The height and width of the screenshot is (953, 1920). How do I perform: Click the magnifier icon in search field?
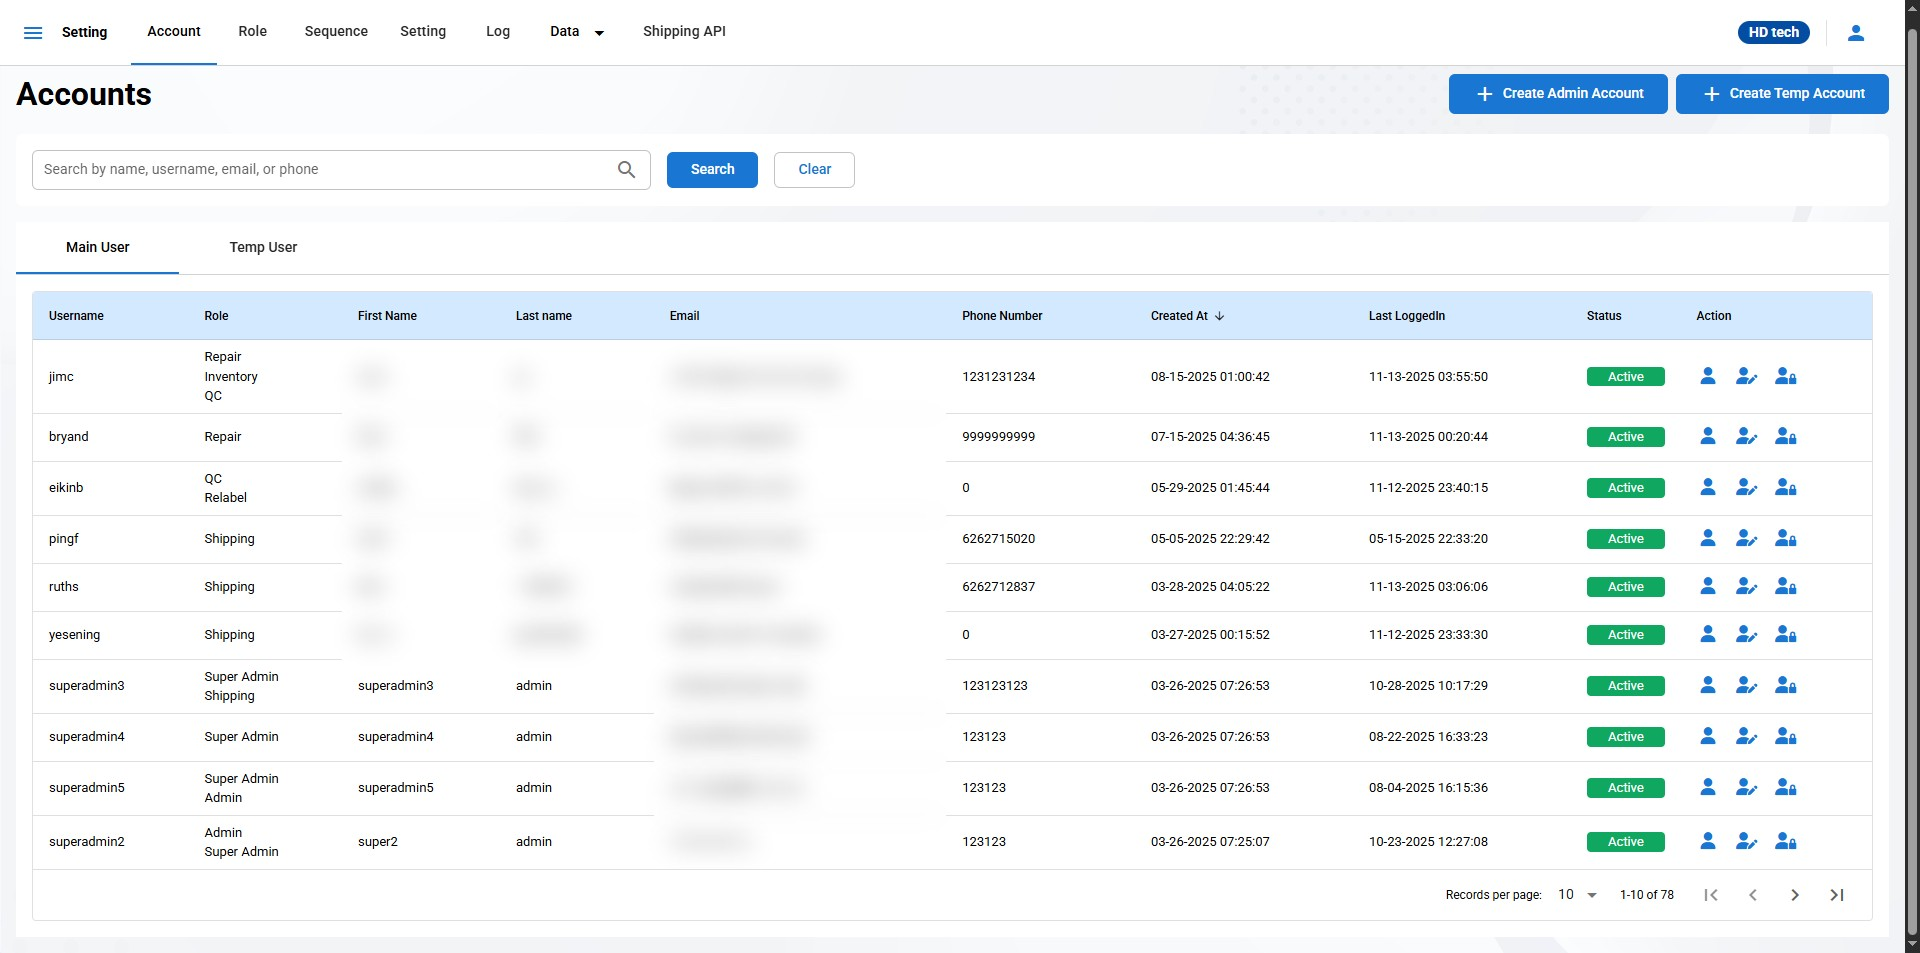coord(626,170)
